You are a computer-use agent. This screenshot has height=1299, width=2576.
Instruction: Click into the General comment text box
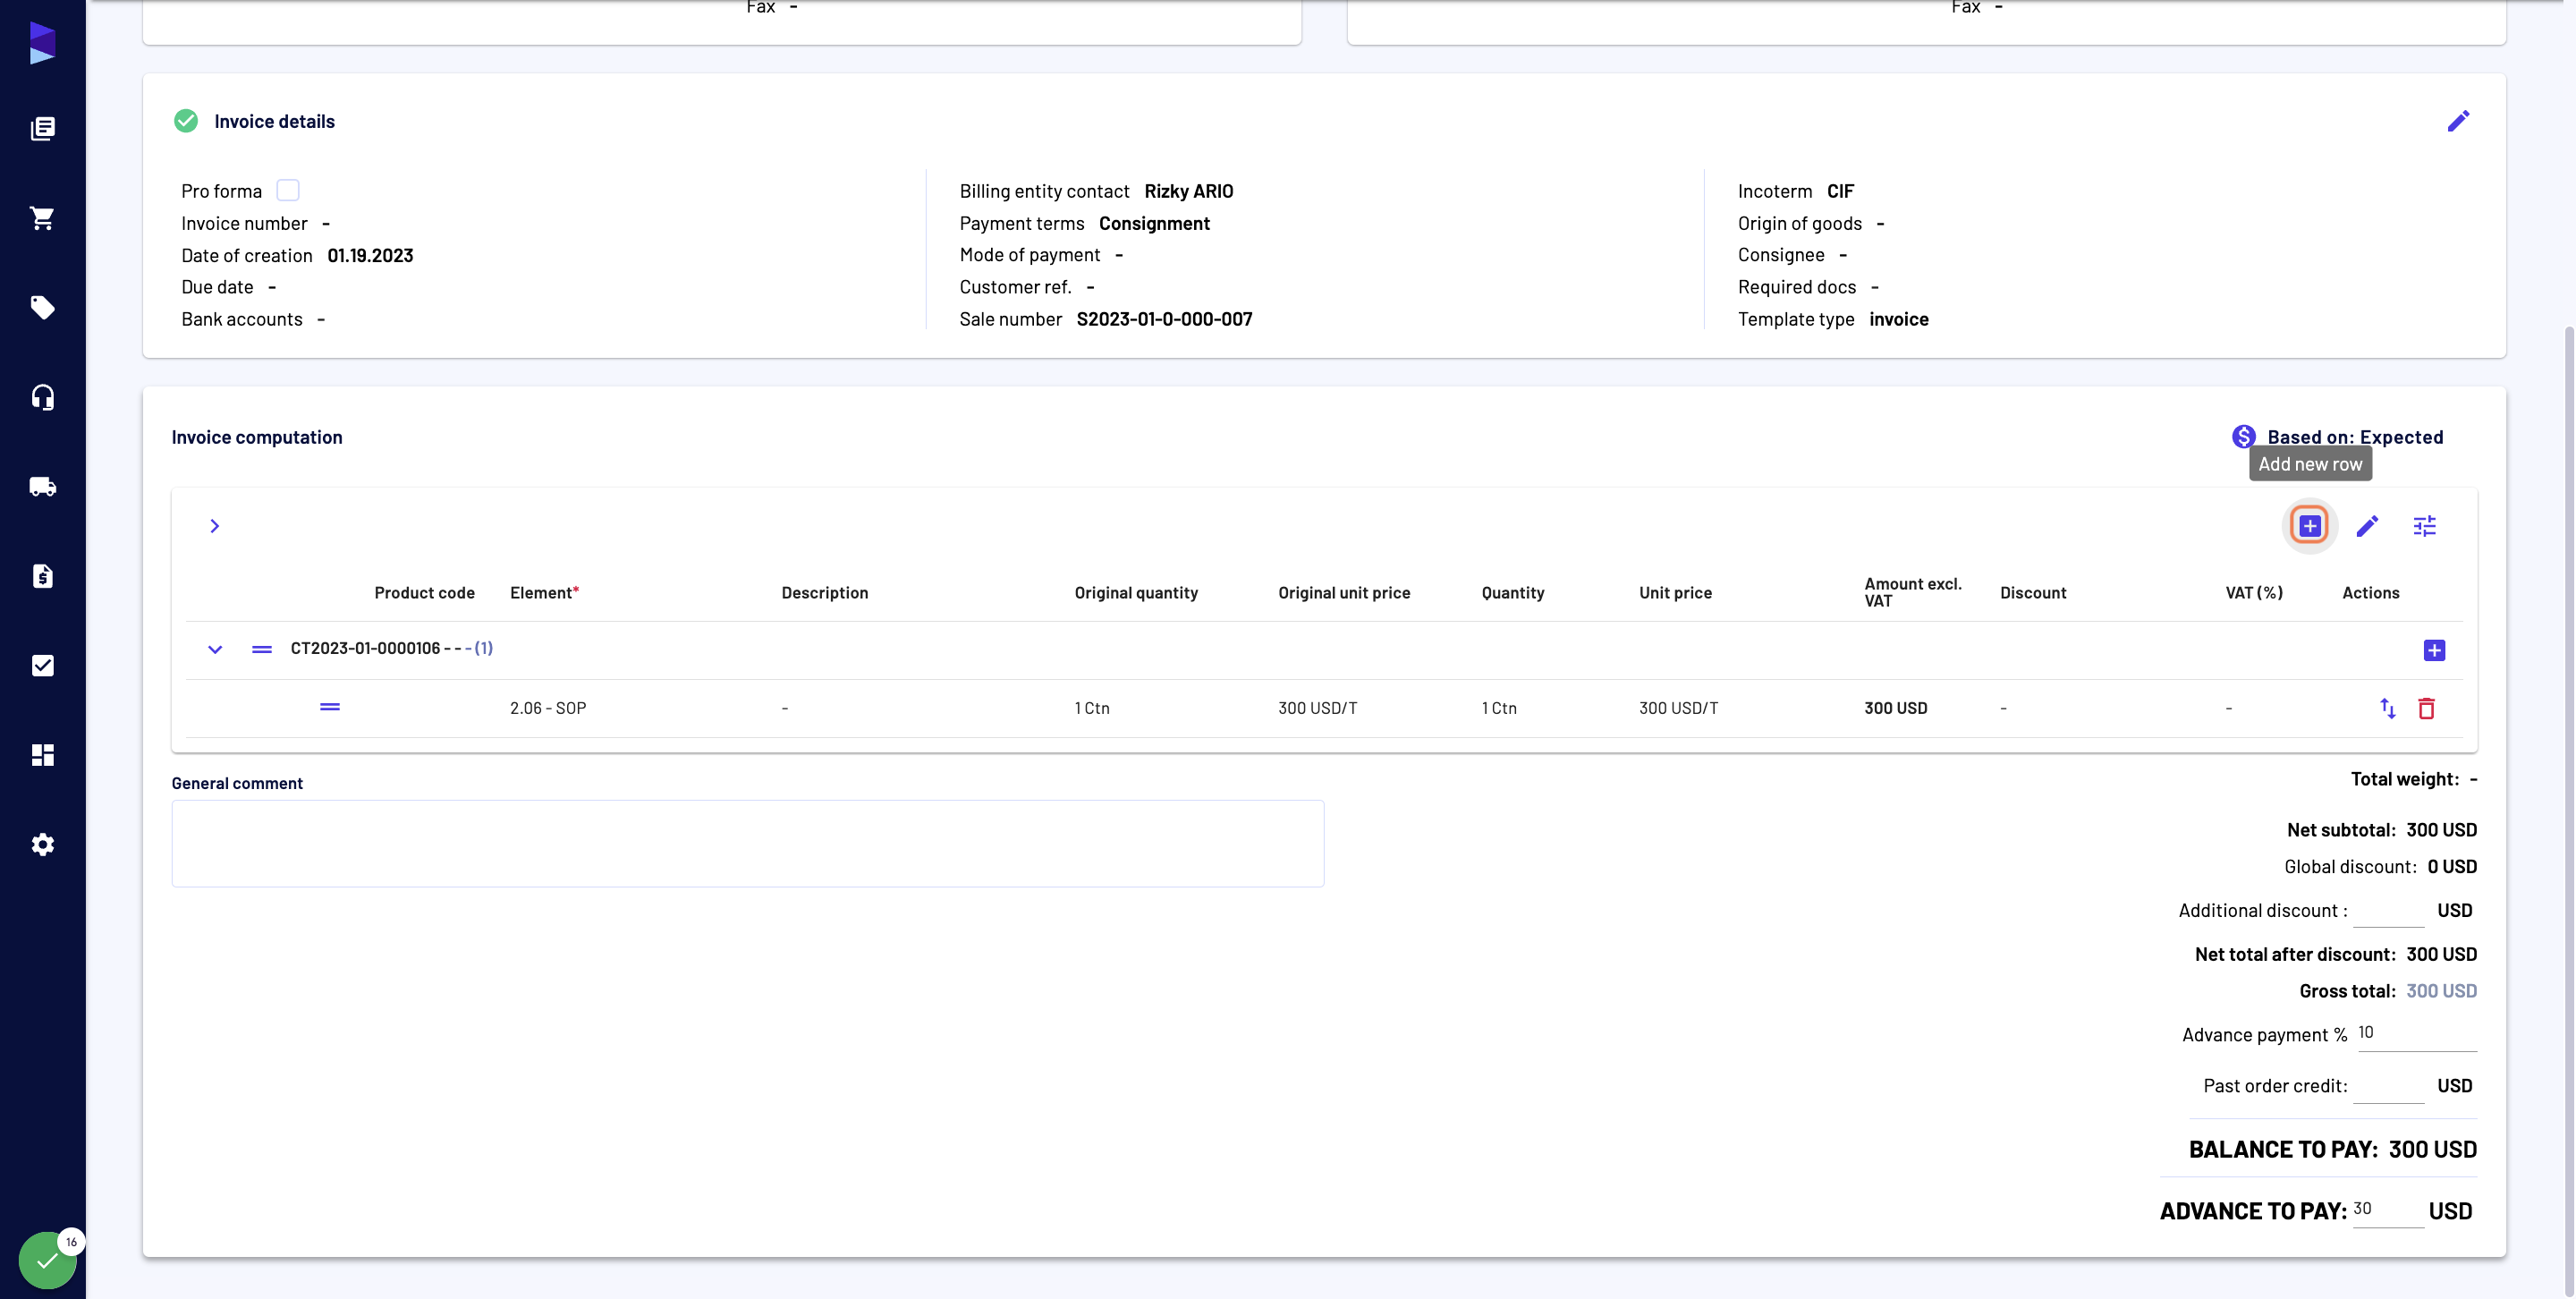click(748, 843)
